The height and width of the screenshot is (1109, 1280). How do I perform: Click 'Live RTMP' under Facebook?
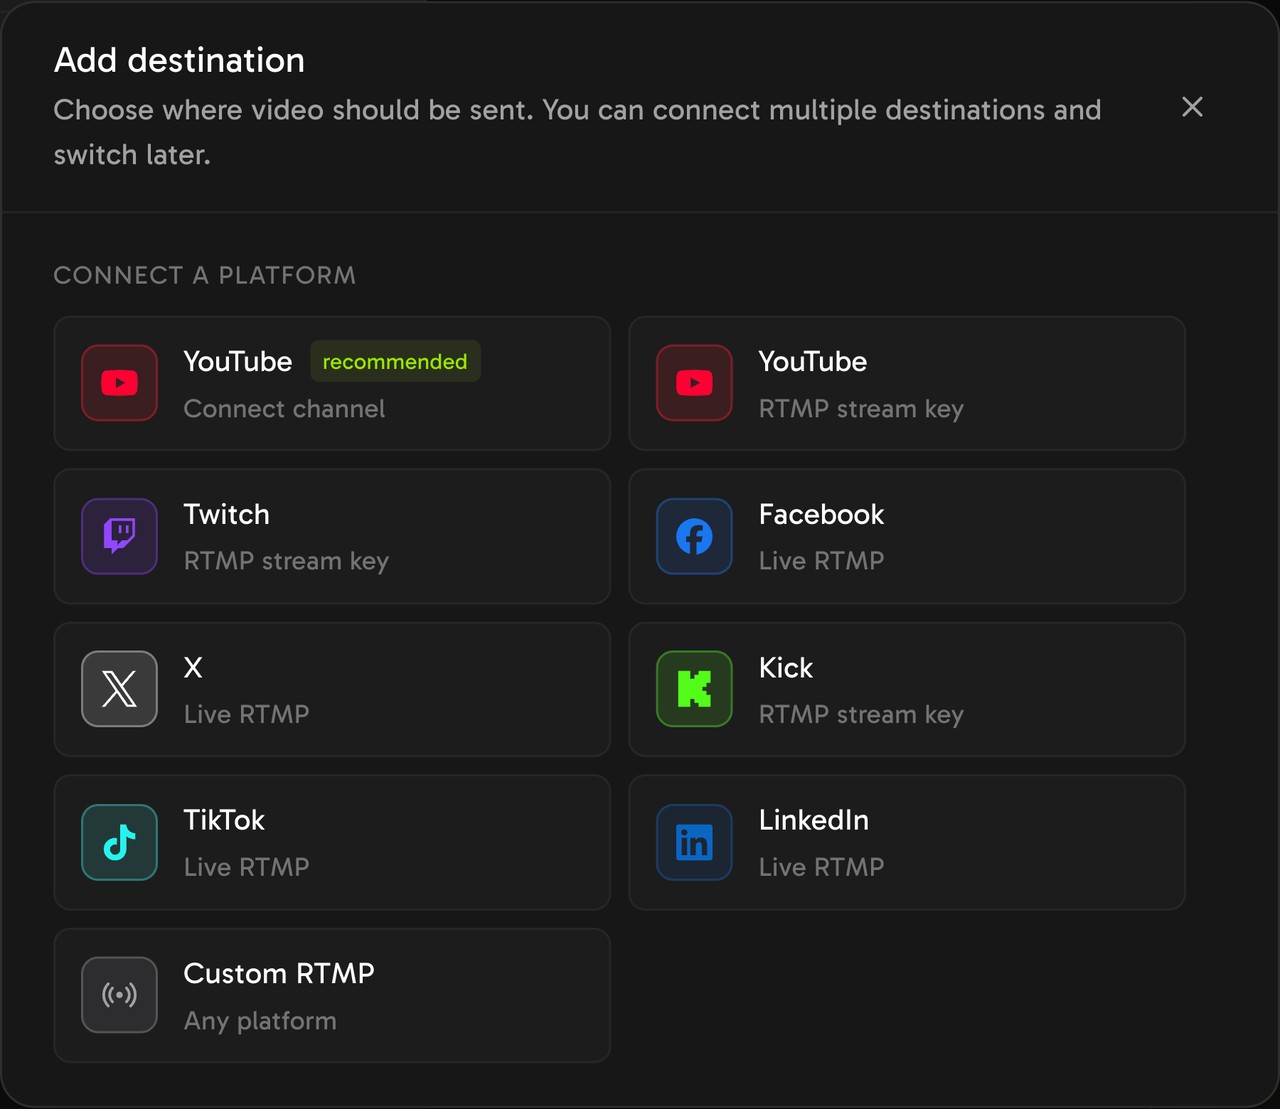pyautogui.click(x=821, y=561)
